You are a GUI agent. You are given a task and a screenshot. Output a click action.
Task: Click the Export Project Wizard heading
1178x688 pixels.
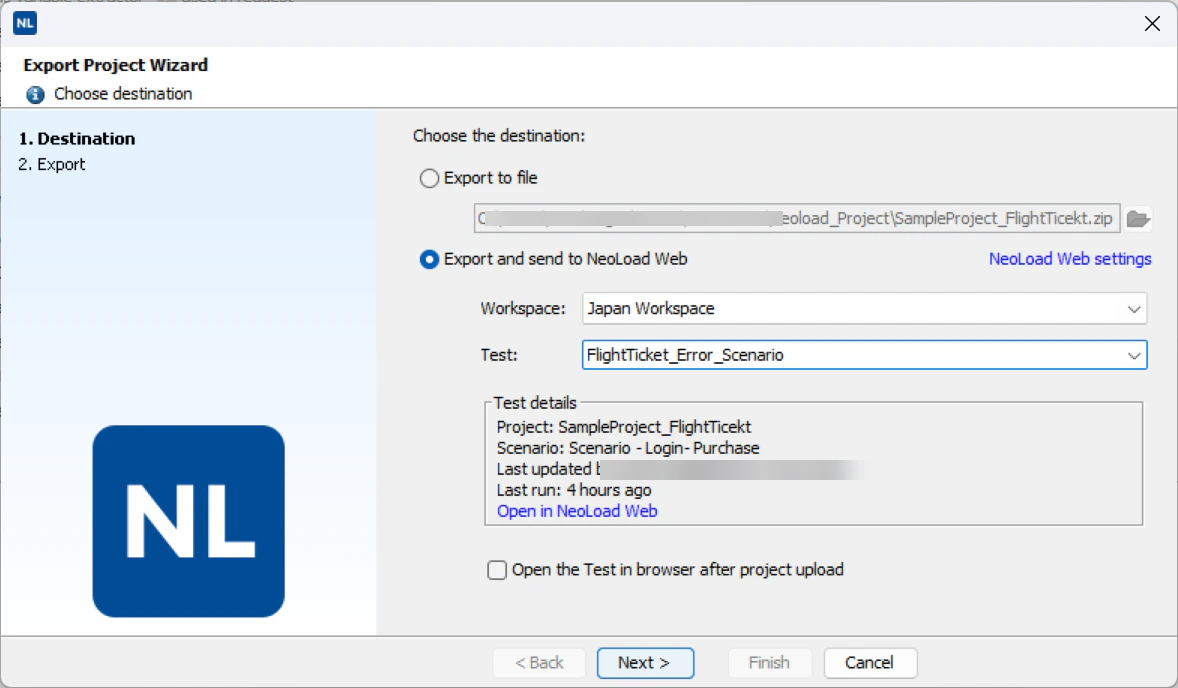(116, 65)
